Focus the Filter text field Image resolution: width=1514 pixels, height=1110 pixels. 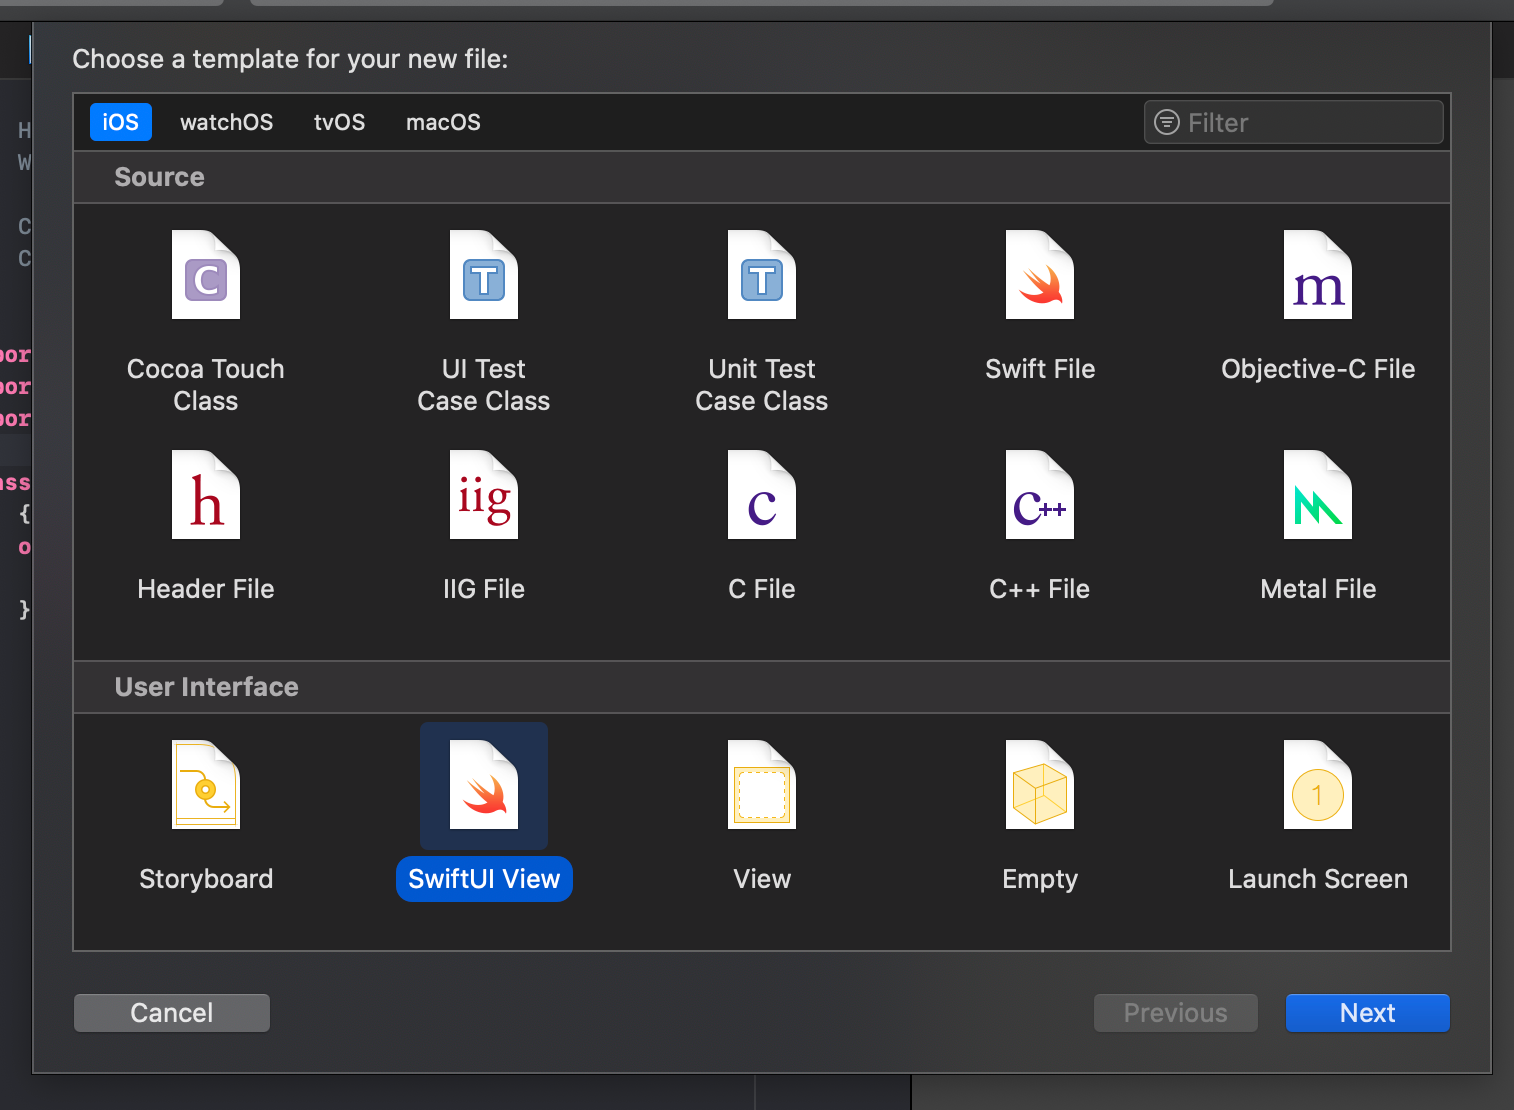pyautogui.click(x=1294, y=122)
